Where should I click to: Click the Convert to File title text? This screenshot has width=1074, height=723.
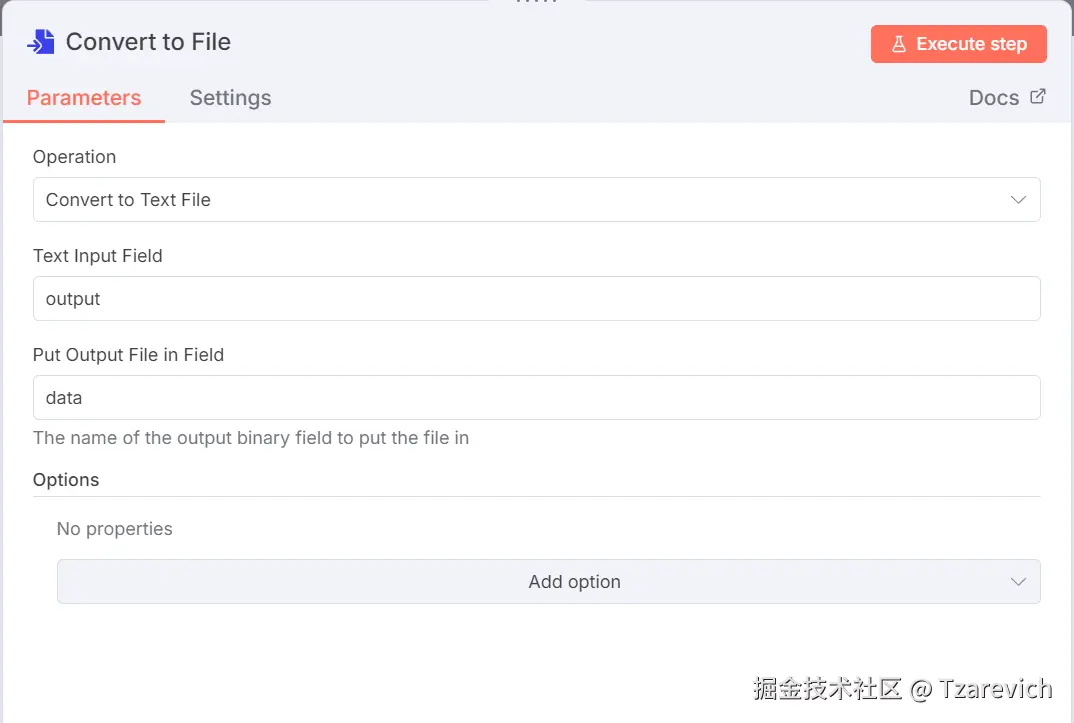point(148,42)
